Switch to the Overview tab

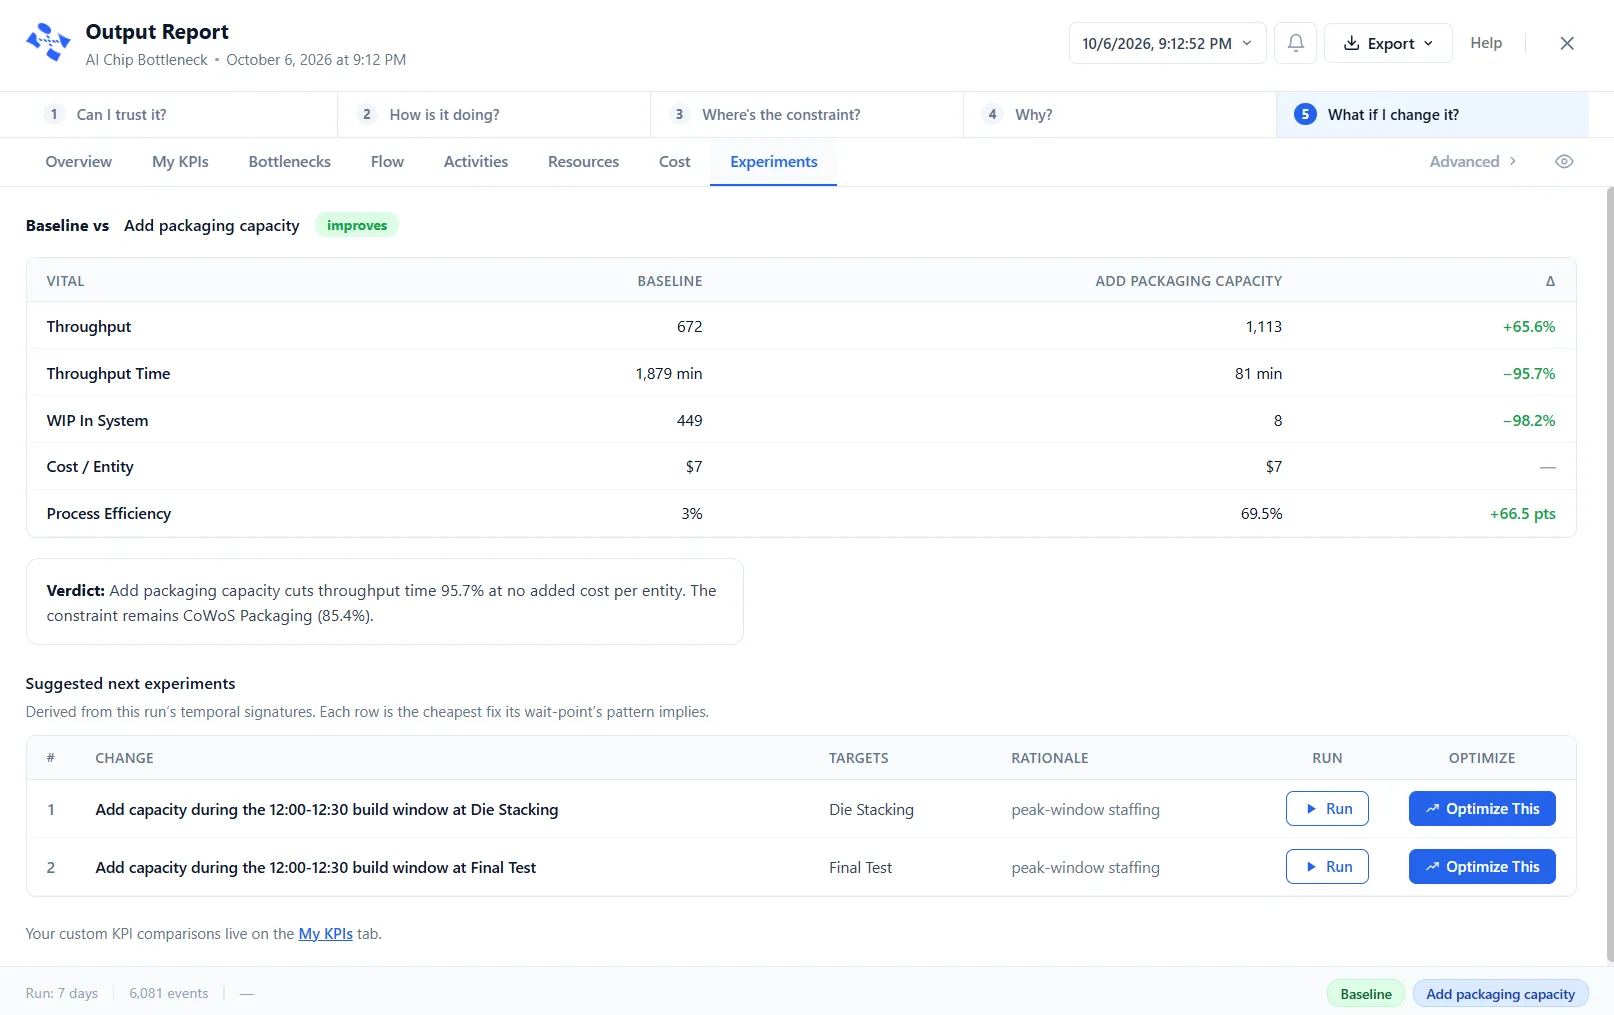tap(79, 162)
